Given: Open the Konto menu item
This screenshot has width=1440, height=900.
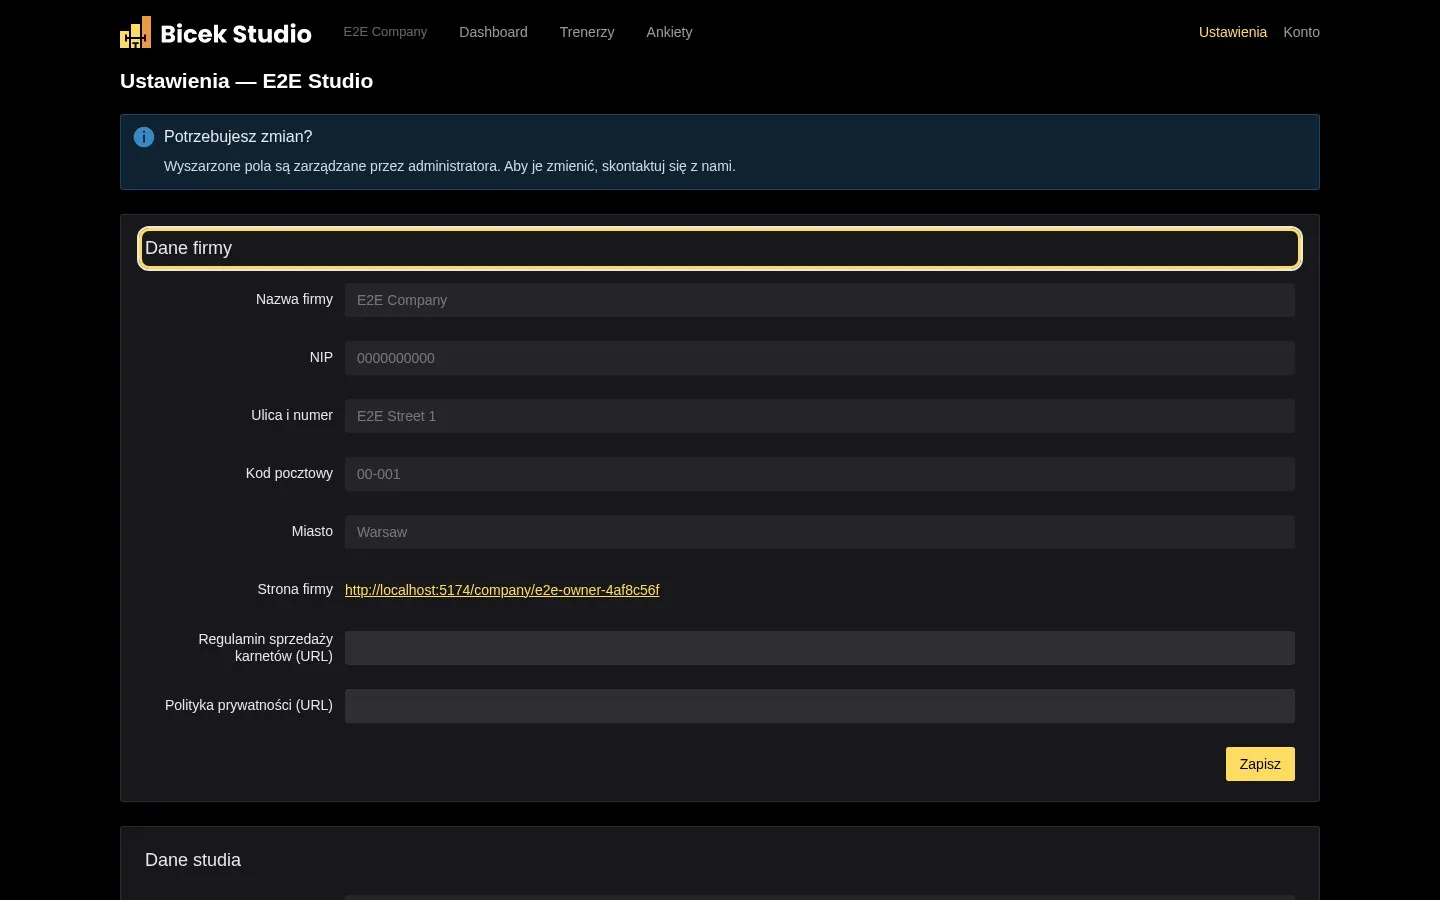Looking at the screenshot, I should pyautogui.click(x=1301, y=32).
